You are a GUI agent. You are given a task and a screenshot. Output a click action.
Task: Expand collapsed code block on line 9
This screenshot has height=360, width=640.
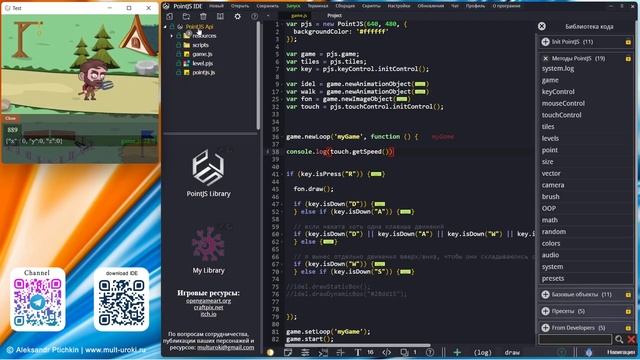click(x=420, y=84)
